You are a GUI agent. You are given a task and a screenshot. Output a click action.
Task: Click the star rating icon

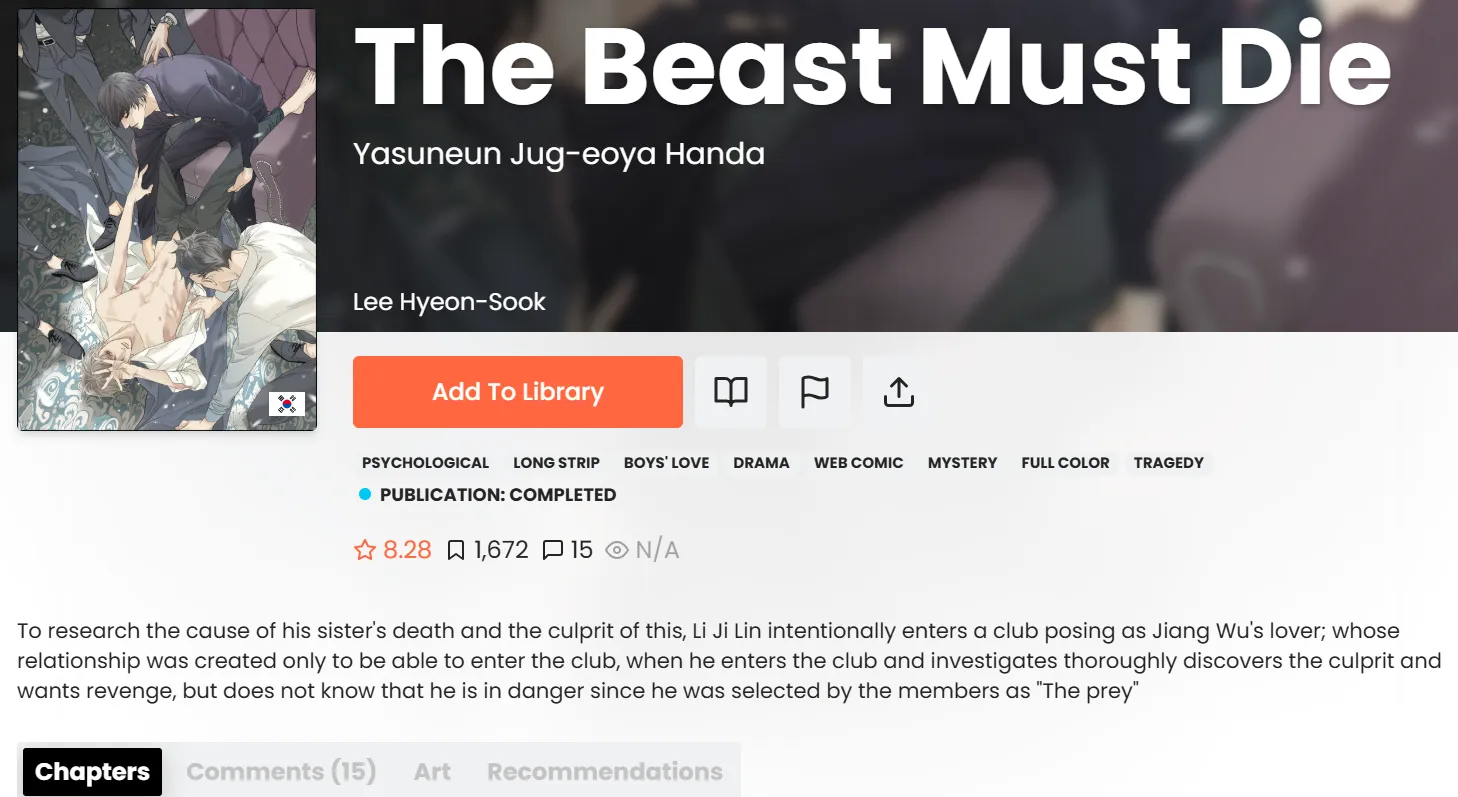pos(365,550)
